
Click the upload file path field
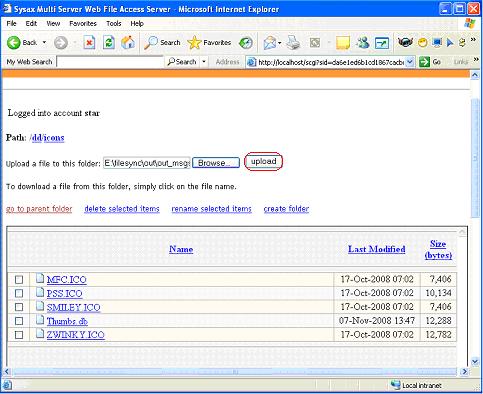click(x=147, y=163)
